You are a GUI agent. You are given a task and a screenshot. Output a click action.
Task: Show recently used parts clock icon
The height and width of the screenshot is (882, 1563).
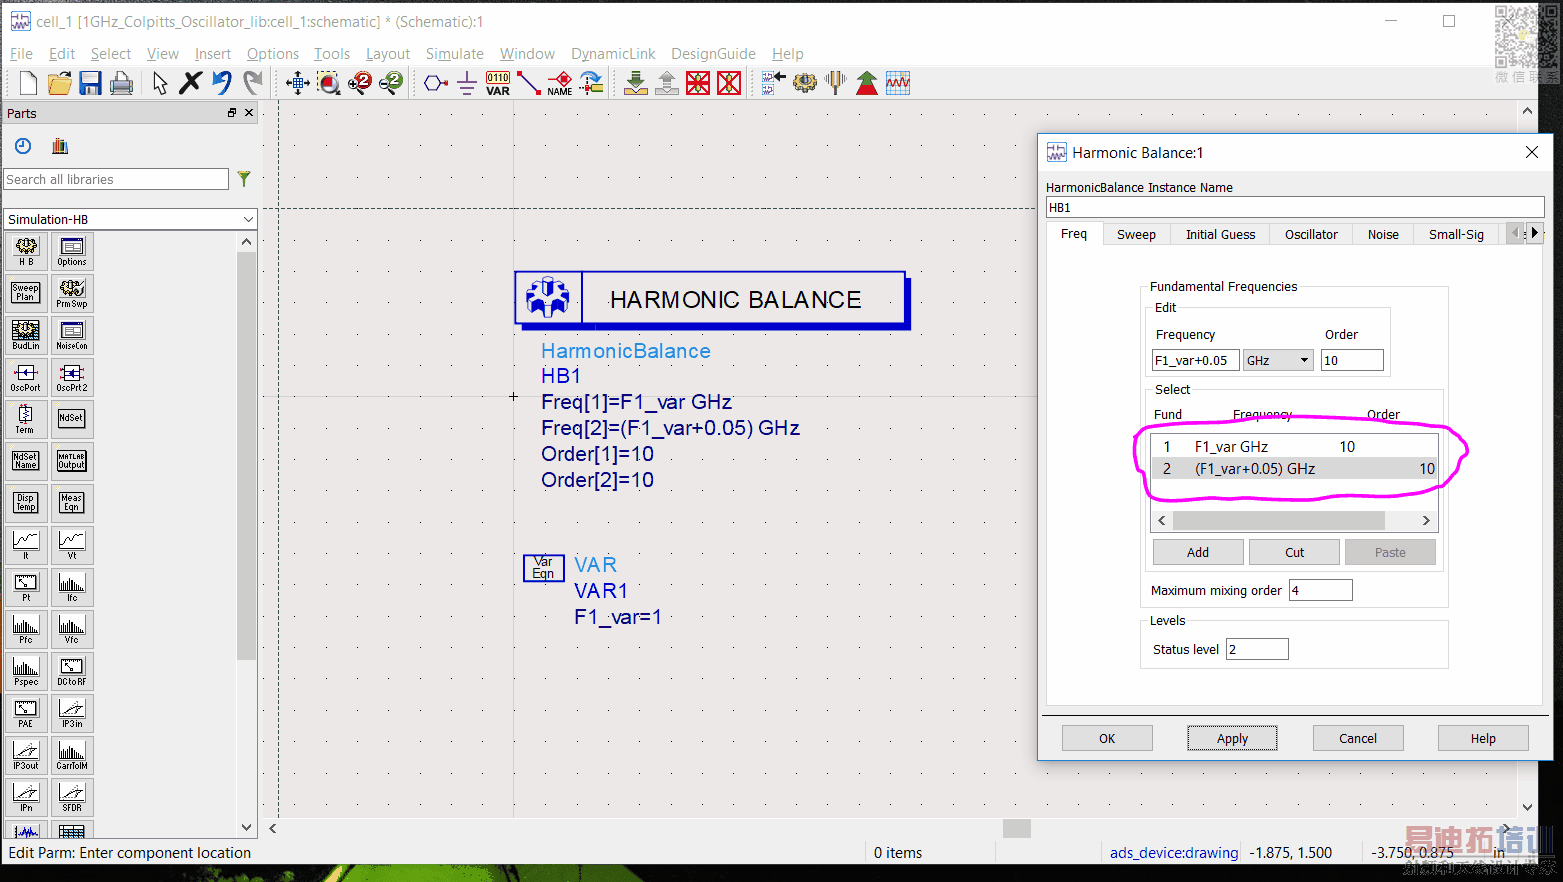point(23,146)
